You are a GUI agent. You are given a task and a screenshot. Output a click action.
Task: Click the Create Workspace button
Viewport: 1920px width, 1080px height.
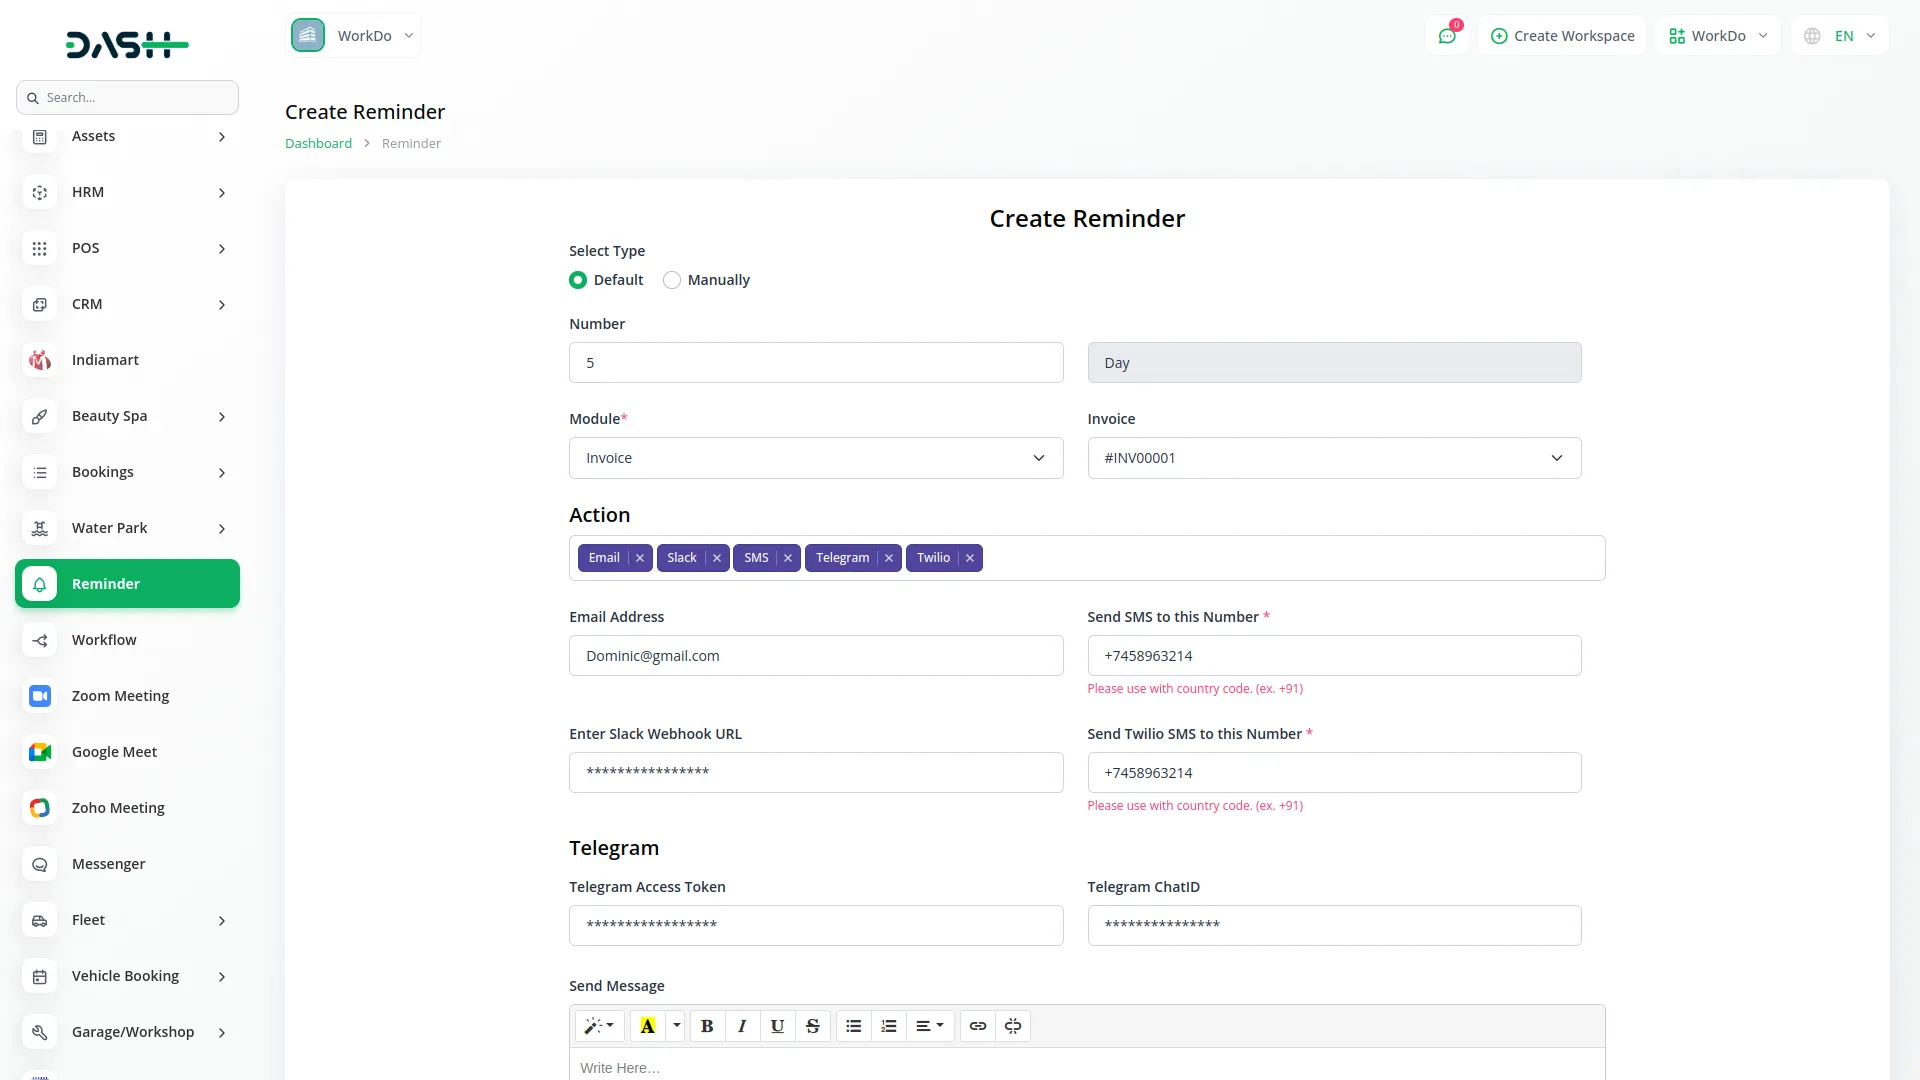coord(1562,36)
